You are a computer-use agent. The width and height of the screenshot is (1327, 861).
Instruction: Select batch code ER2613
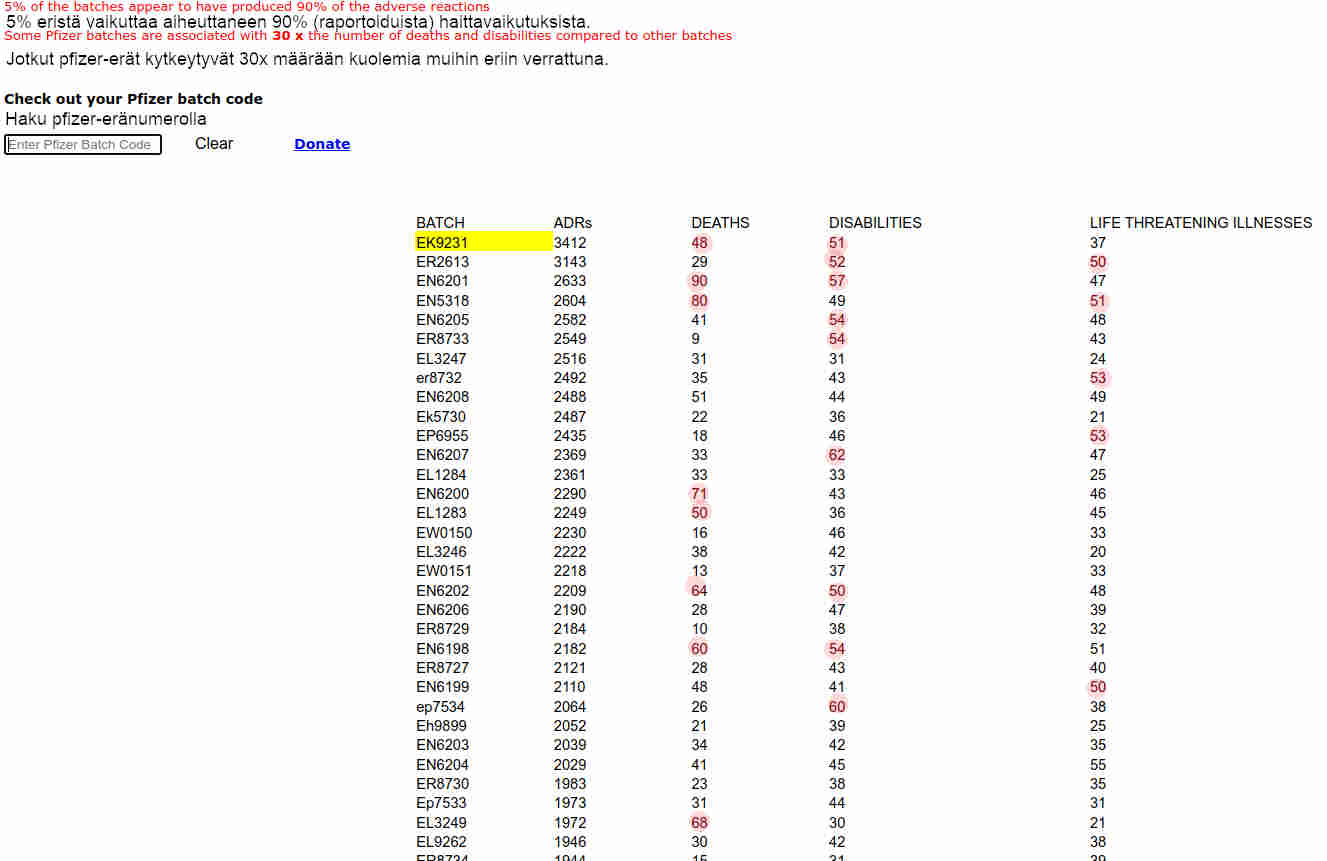point(442,262)
